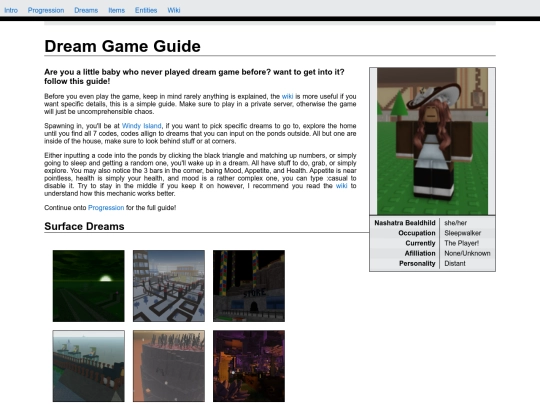Screen dimensions: 540x405
Task: Open the Entities nav item
Action: (146, 10)
